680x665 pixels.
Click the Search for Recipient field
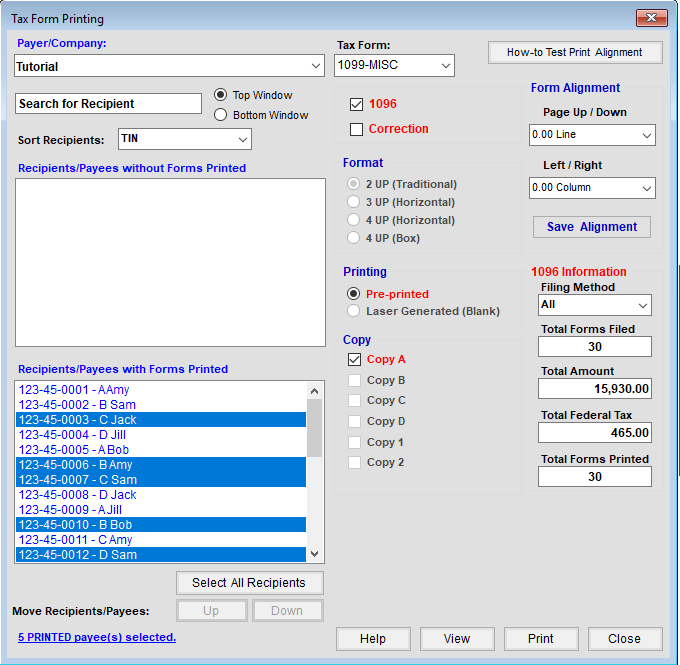[108, 104]
